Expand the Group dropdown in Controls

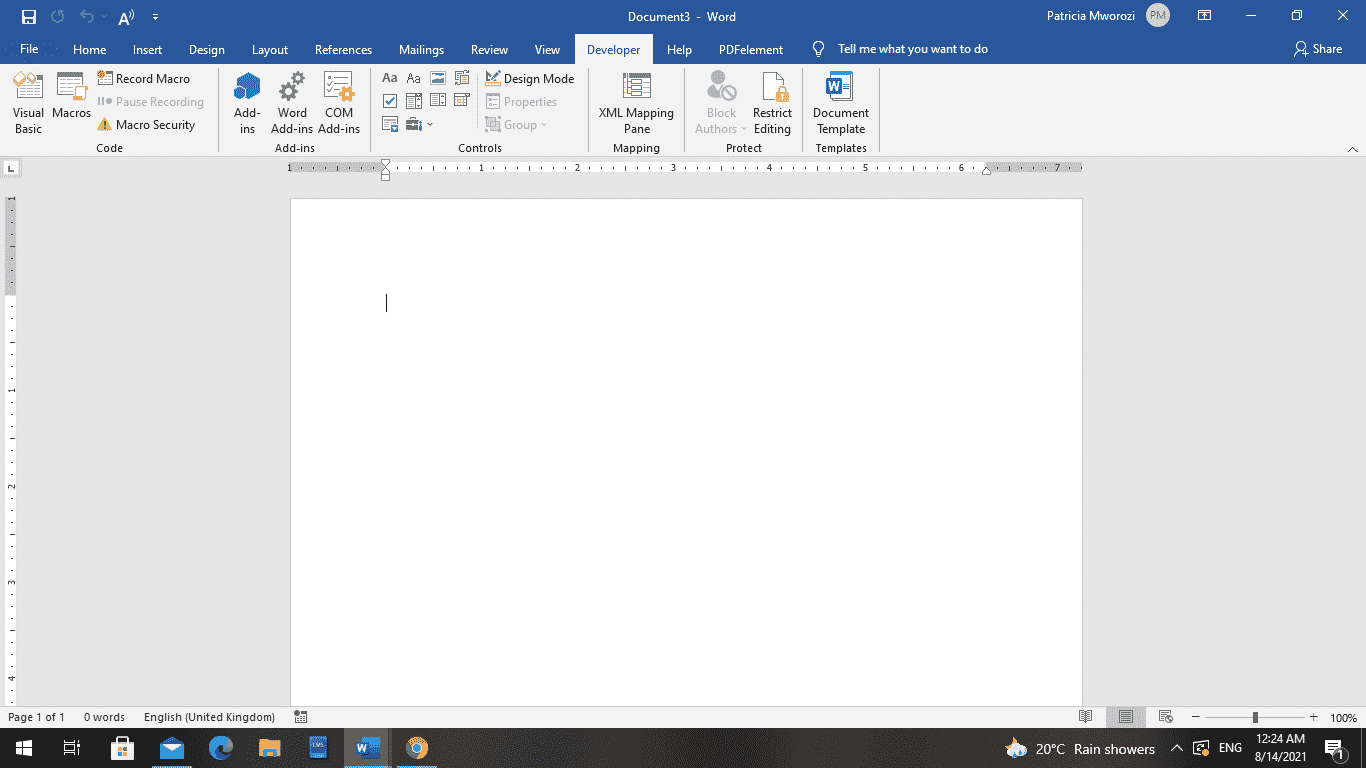[x=543, y=124]
